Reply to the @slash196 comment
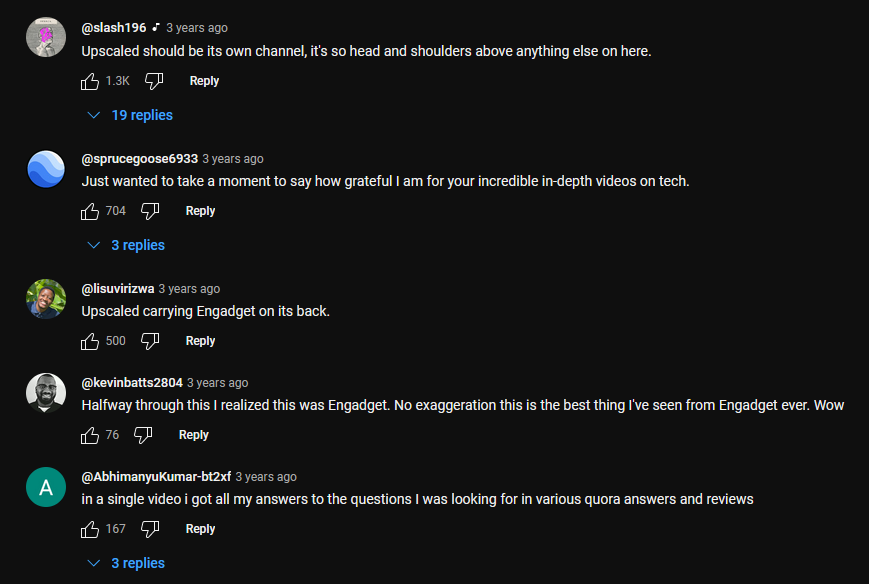This screenshot has height=584, width=869. pyautogui.click(x=204, y=81)
